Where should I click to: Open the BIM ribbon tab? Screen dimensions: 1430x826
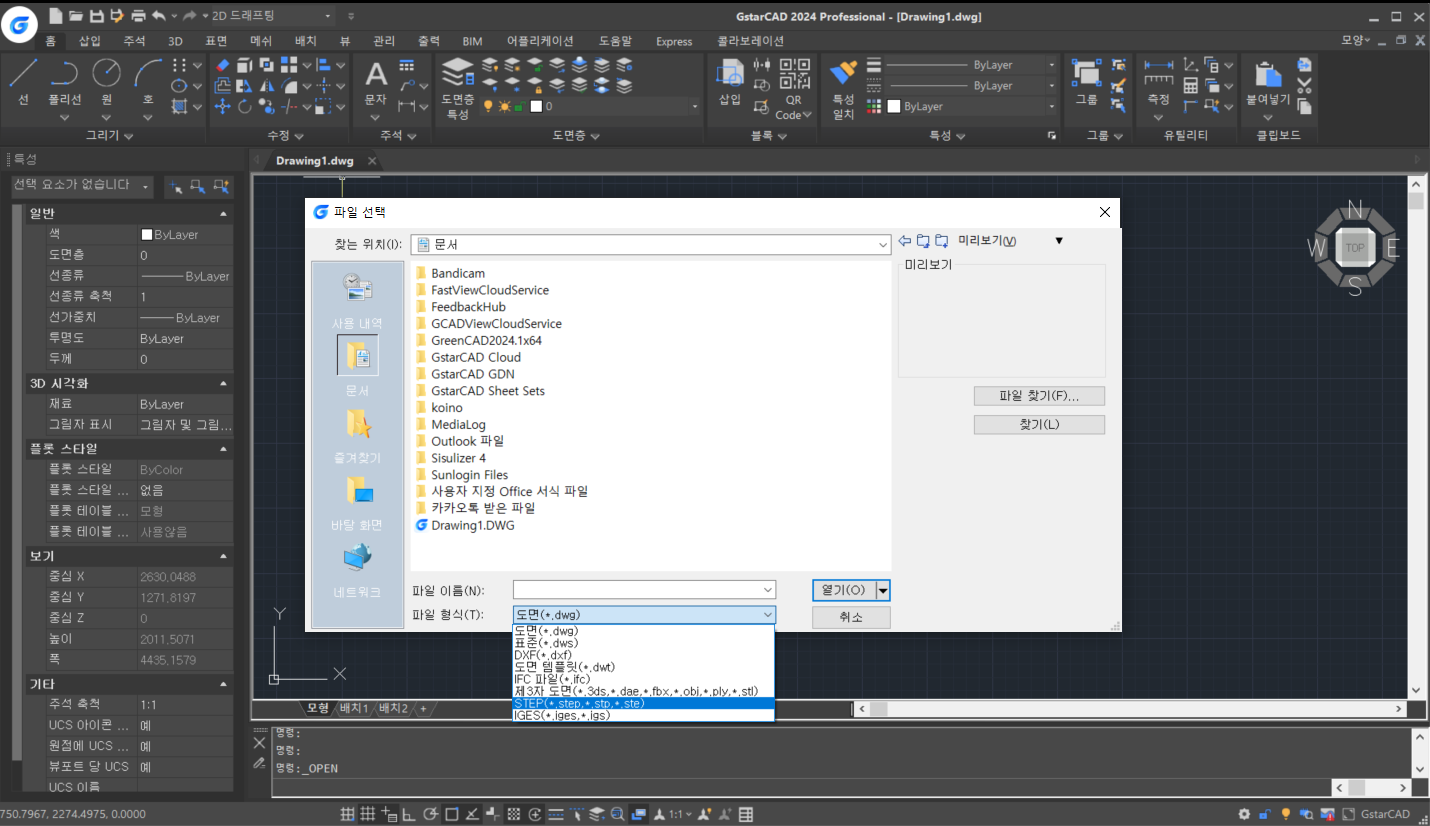tap(472, 41)
